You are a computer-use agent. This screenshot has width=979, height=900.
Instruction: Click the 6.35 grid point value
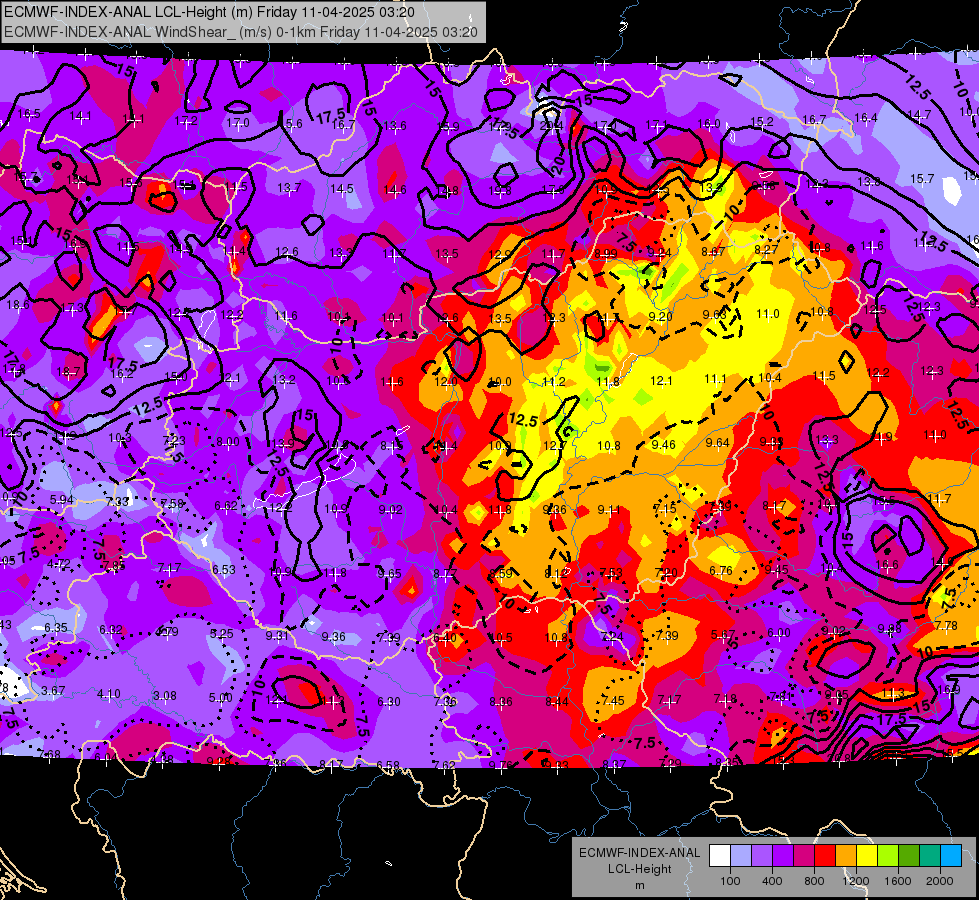pyautogui.click(x=56, y=627)
